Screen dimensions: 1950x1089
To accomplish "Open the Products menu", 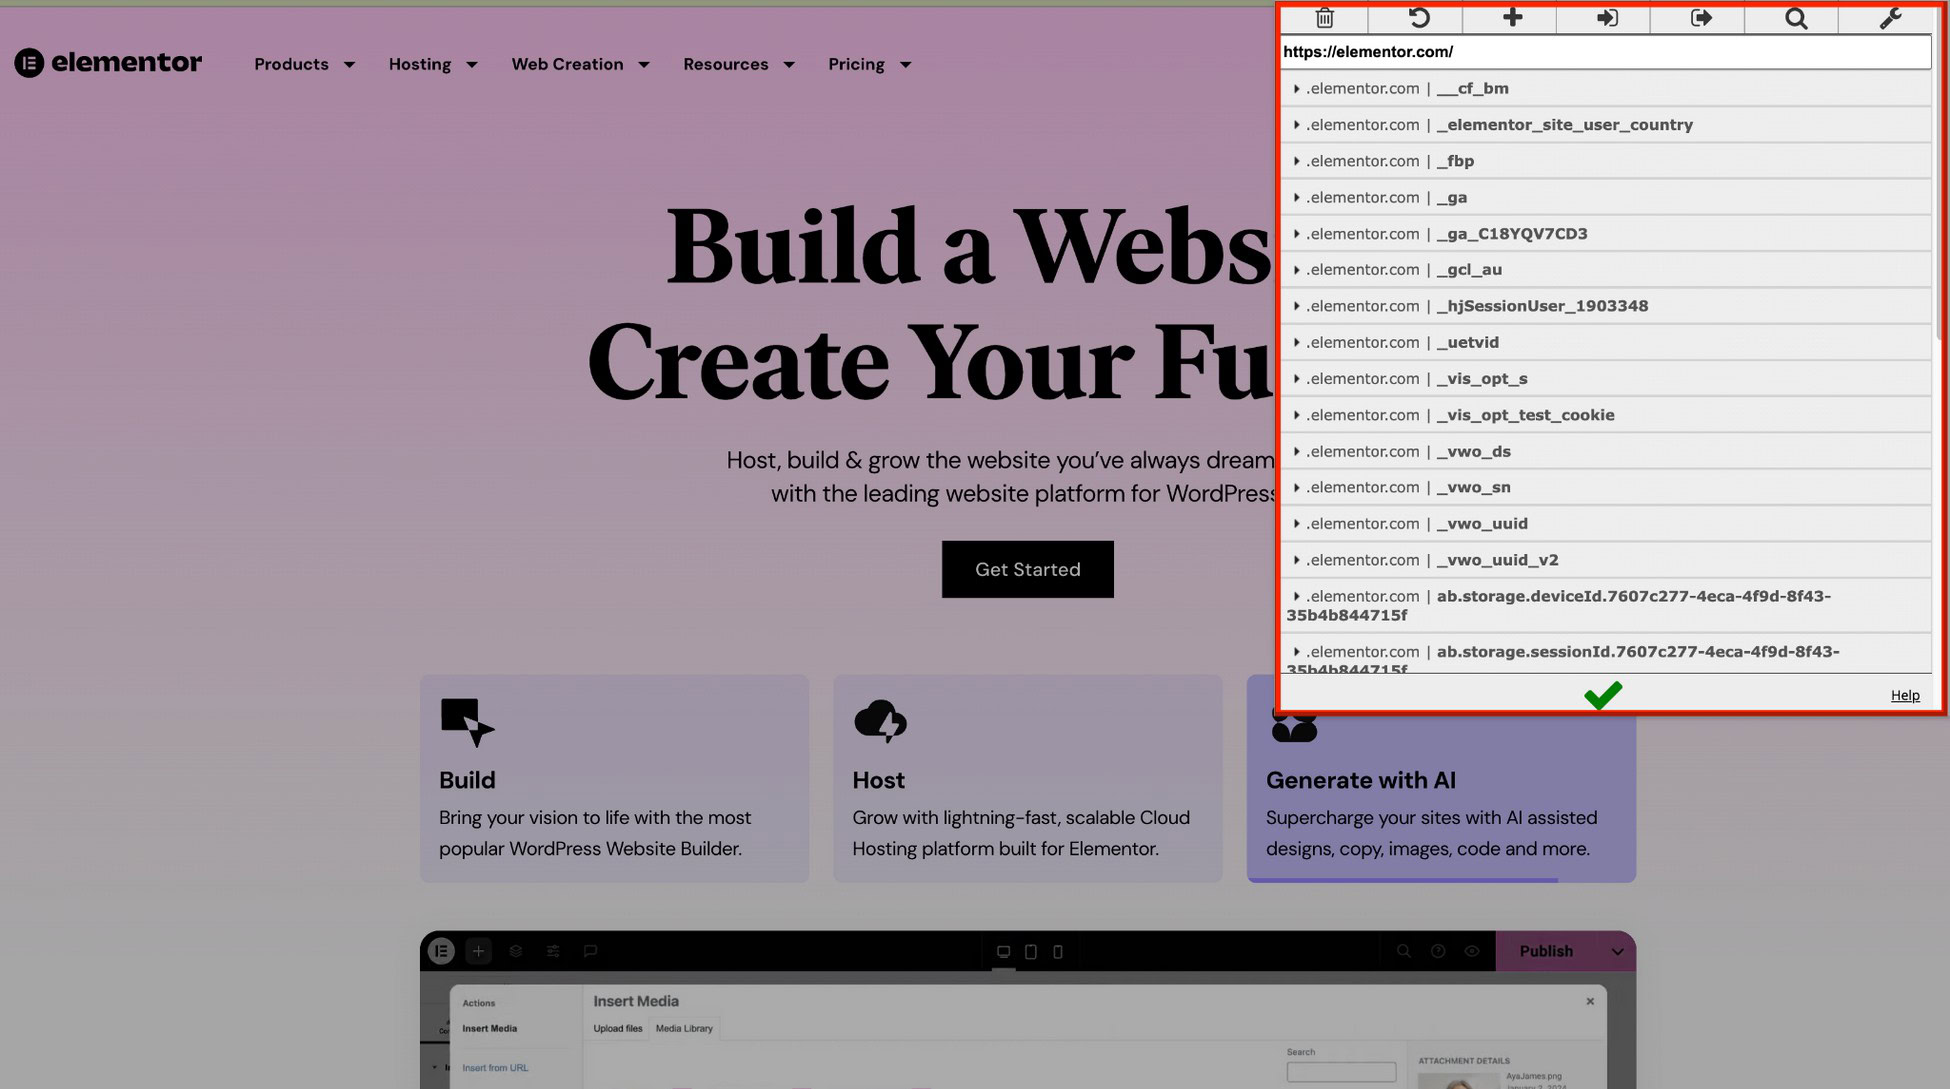I will (304, 64).
